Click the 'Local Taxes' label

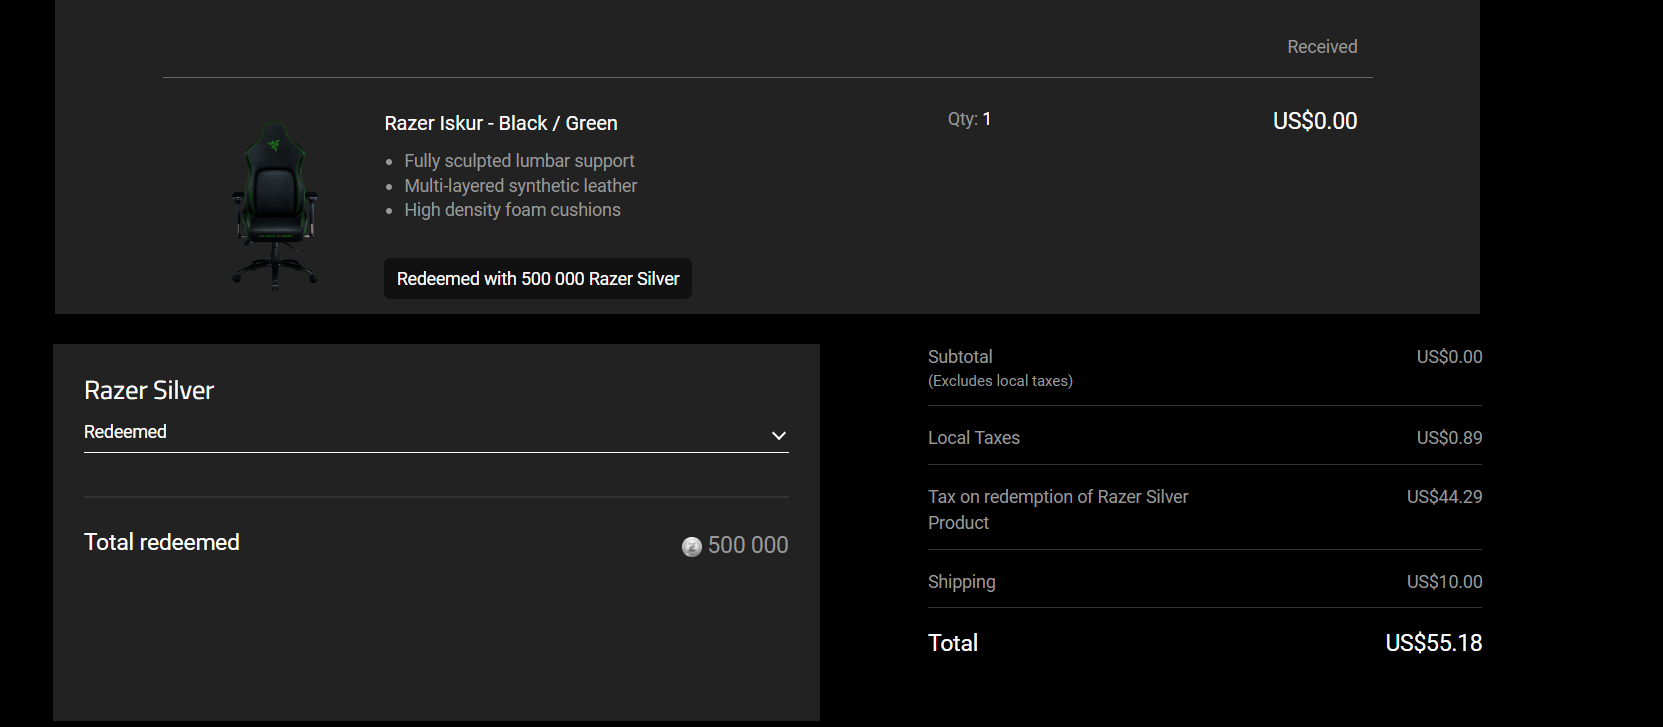(974, 438)
